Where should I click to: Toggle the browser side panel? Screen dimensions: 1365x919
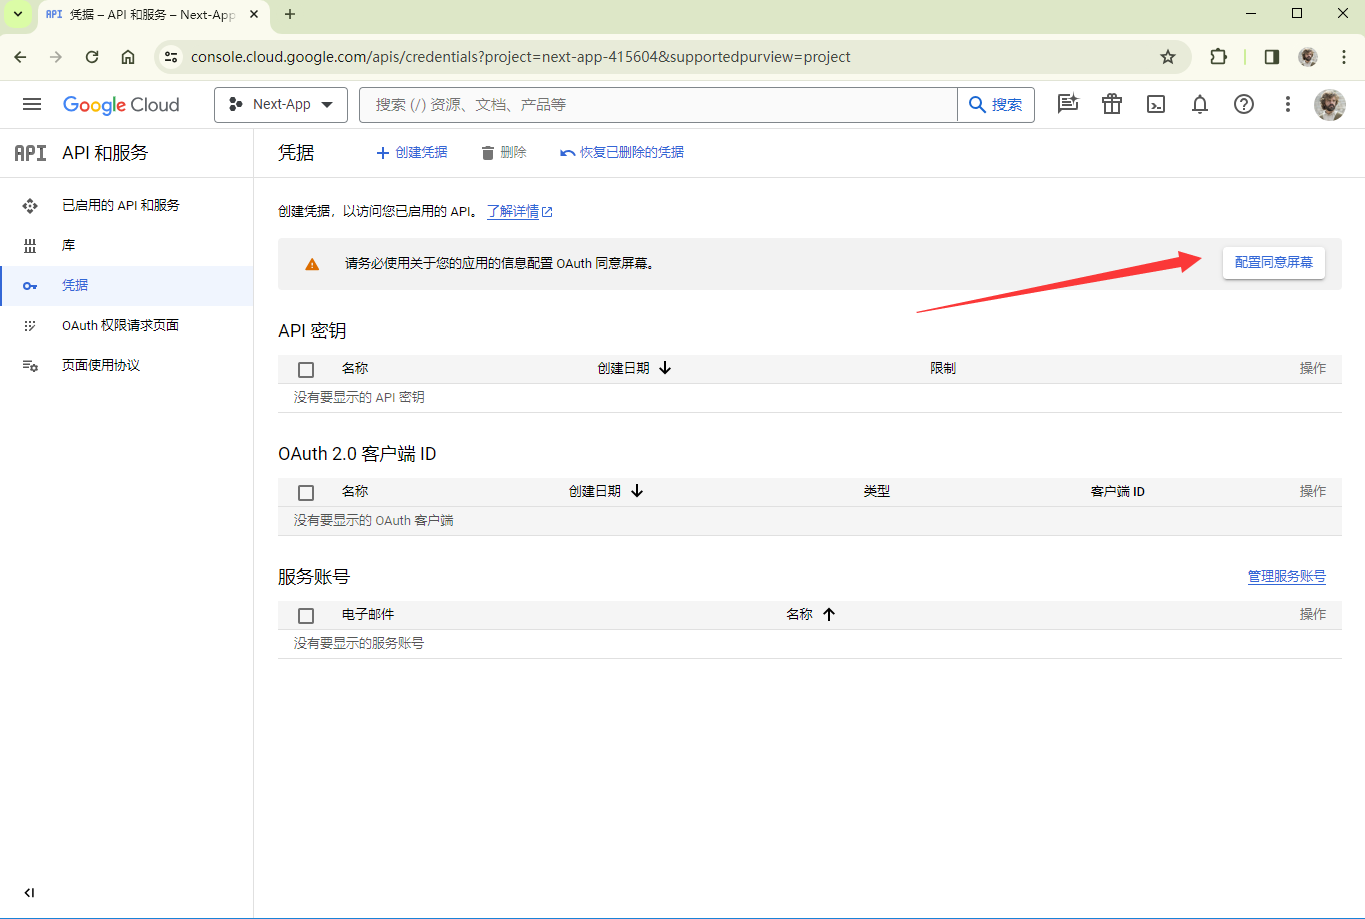click(1272, 57)
